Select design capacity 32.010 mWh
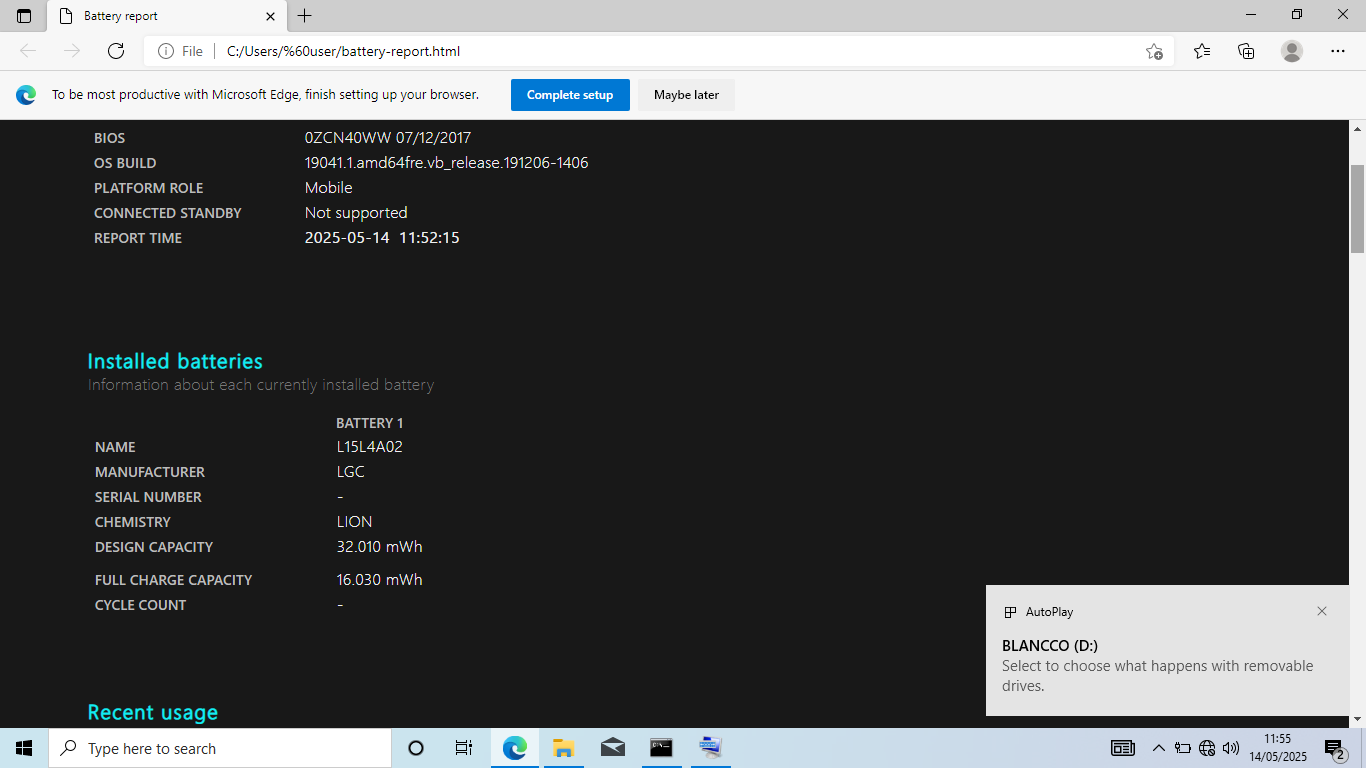 (379, 547)
